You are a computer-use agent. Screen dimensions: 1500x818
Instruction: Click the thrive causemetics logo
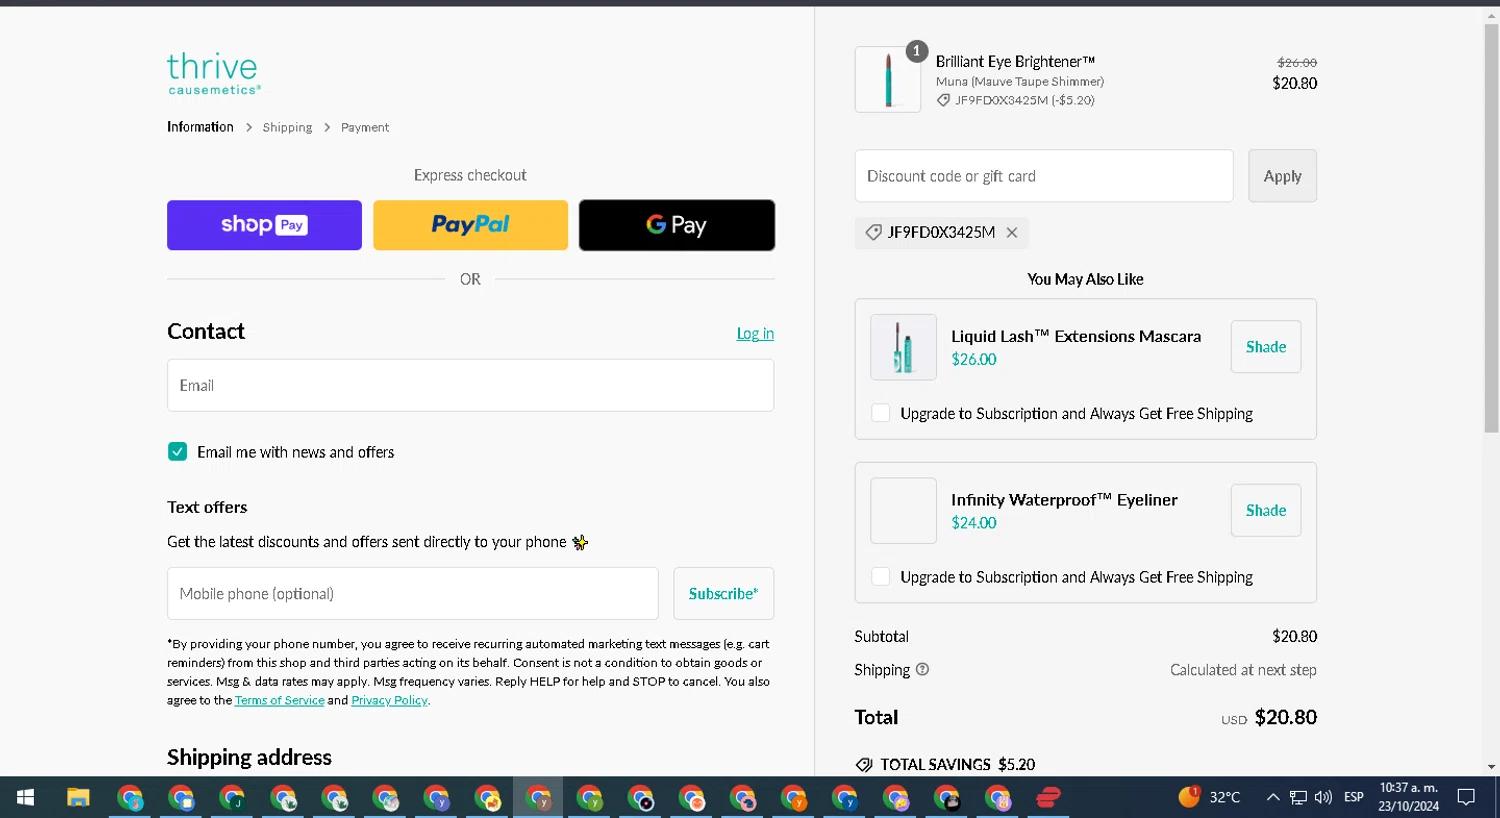pyautogui.click(x=212, y=74)
